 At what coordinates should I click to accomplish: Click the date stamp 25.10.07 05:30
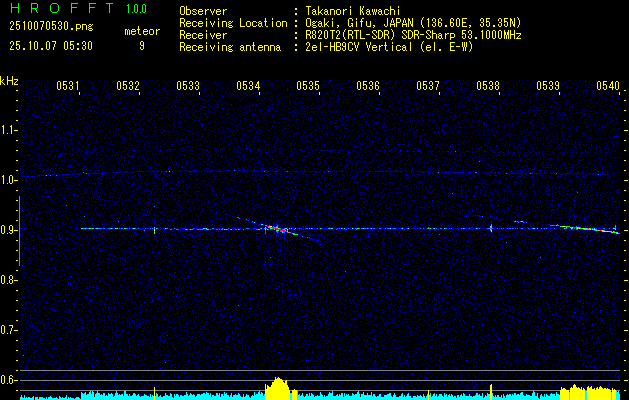(x=51, y=46)
